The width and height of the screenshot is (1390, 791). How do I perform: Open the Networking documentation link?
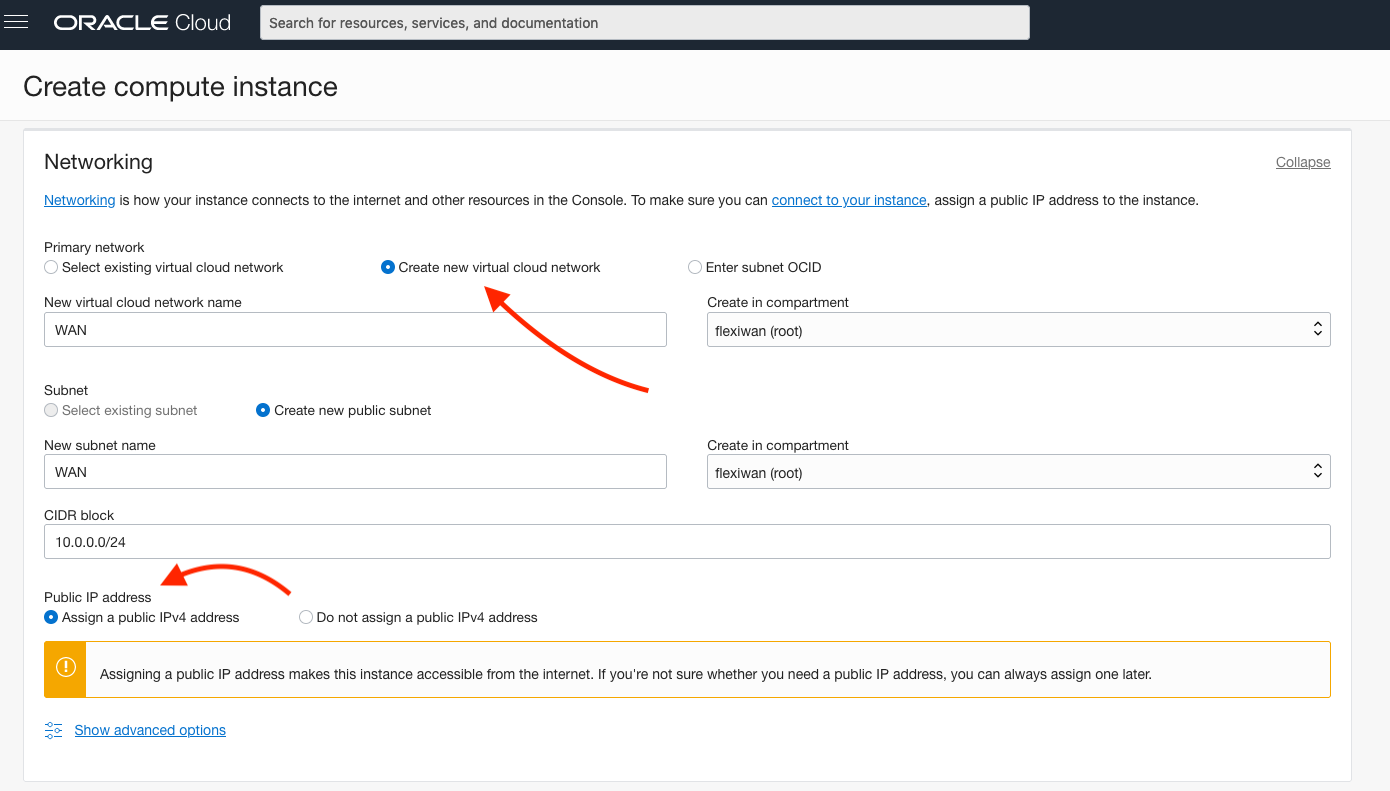click(79, 200)
